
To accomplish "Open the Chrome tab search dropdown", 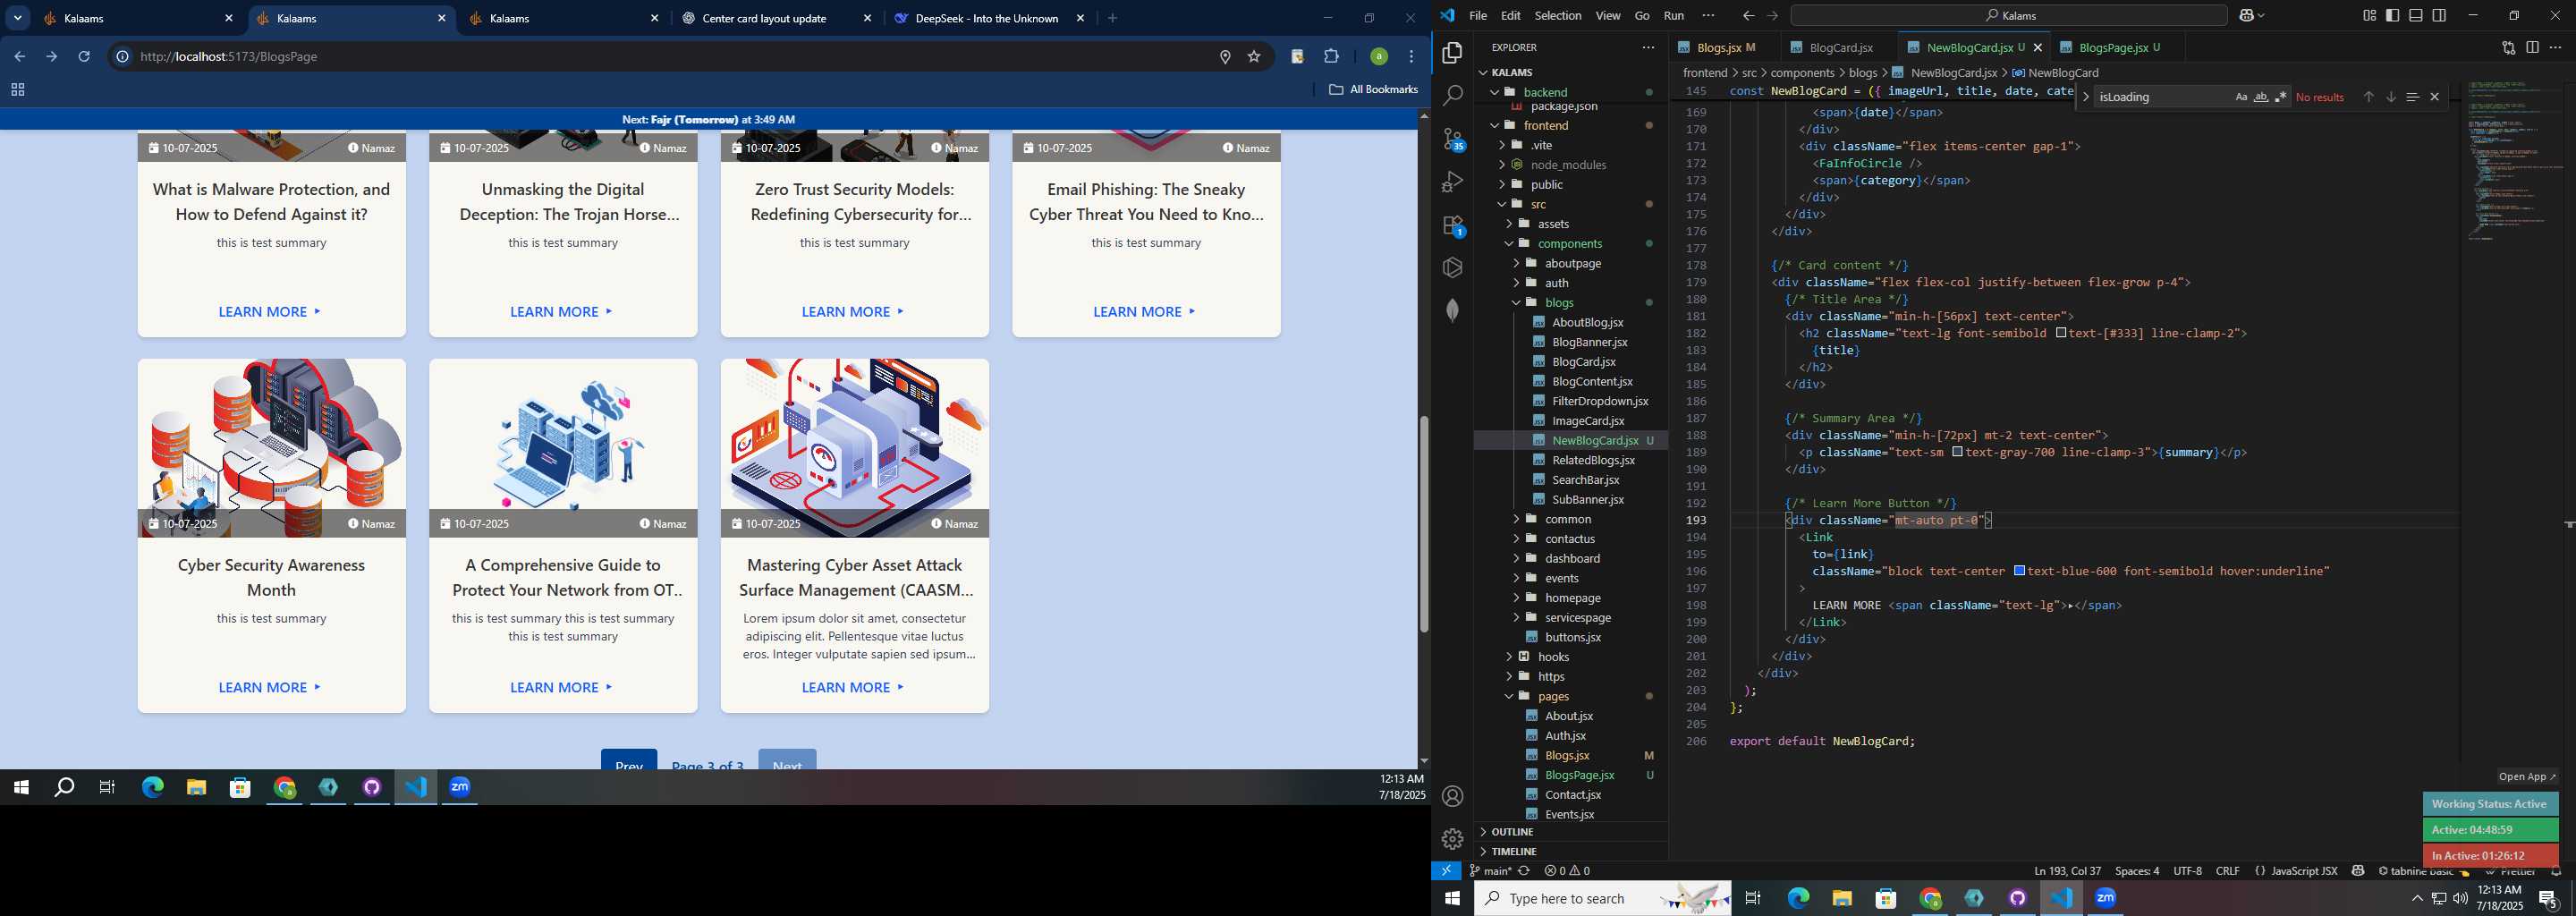I will click(x=18, y=18).
